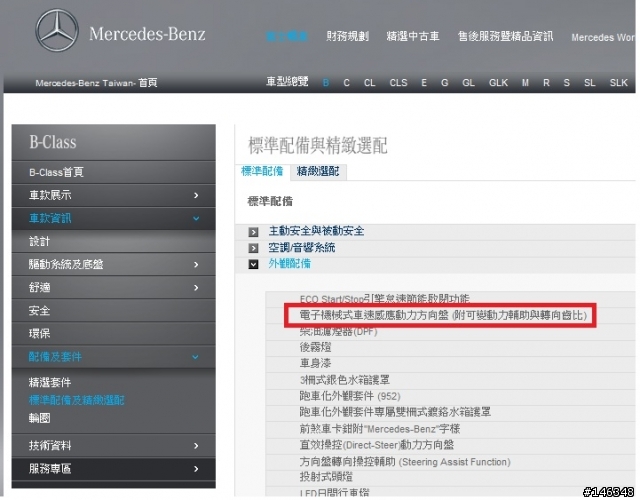The image size is (640, 500).
Task: Open 輪圈 sidebar sub-item
Action: (x=39, y=418)
